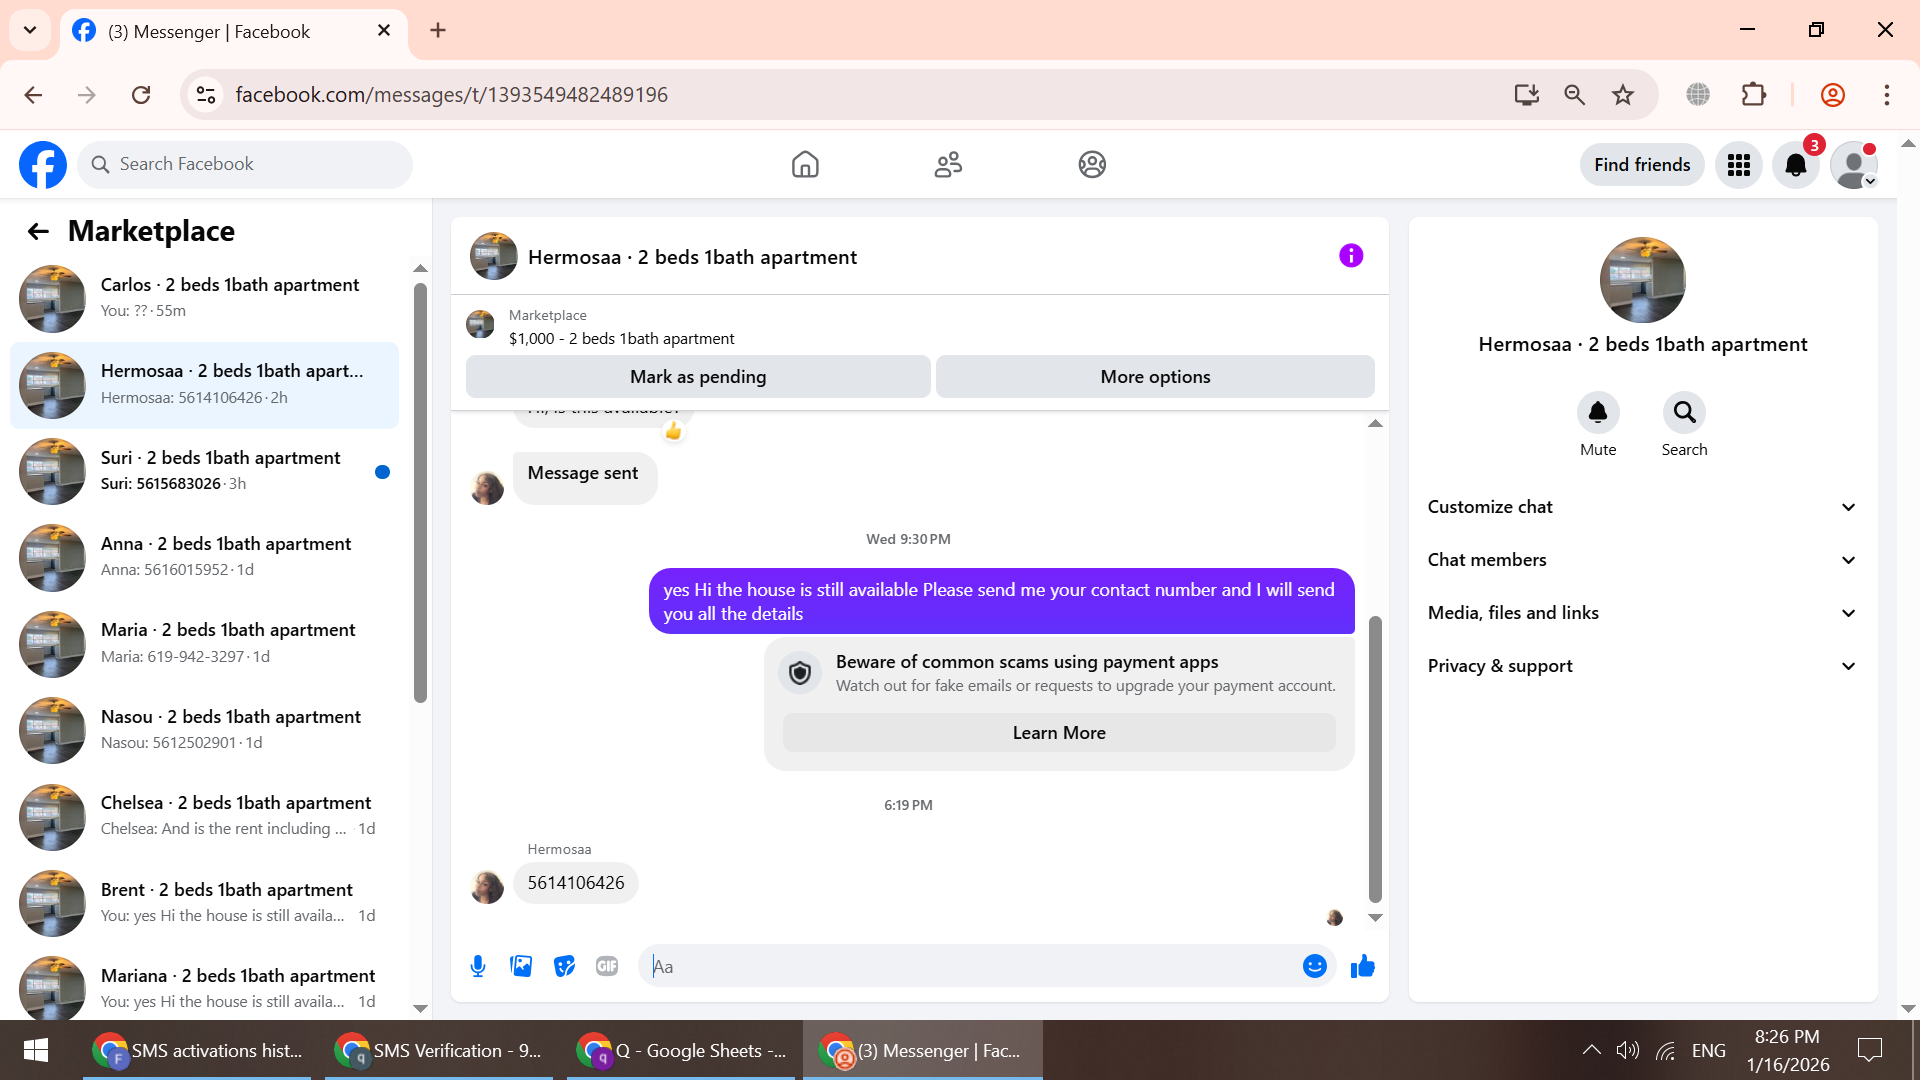Send a thumbs up like
This screenshot has height=1080, width=1920.
tap(1362, 966)
